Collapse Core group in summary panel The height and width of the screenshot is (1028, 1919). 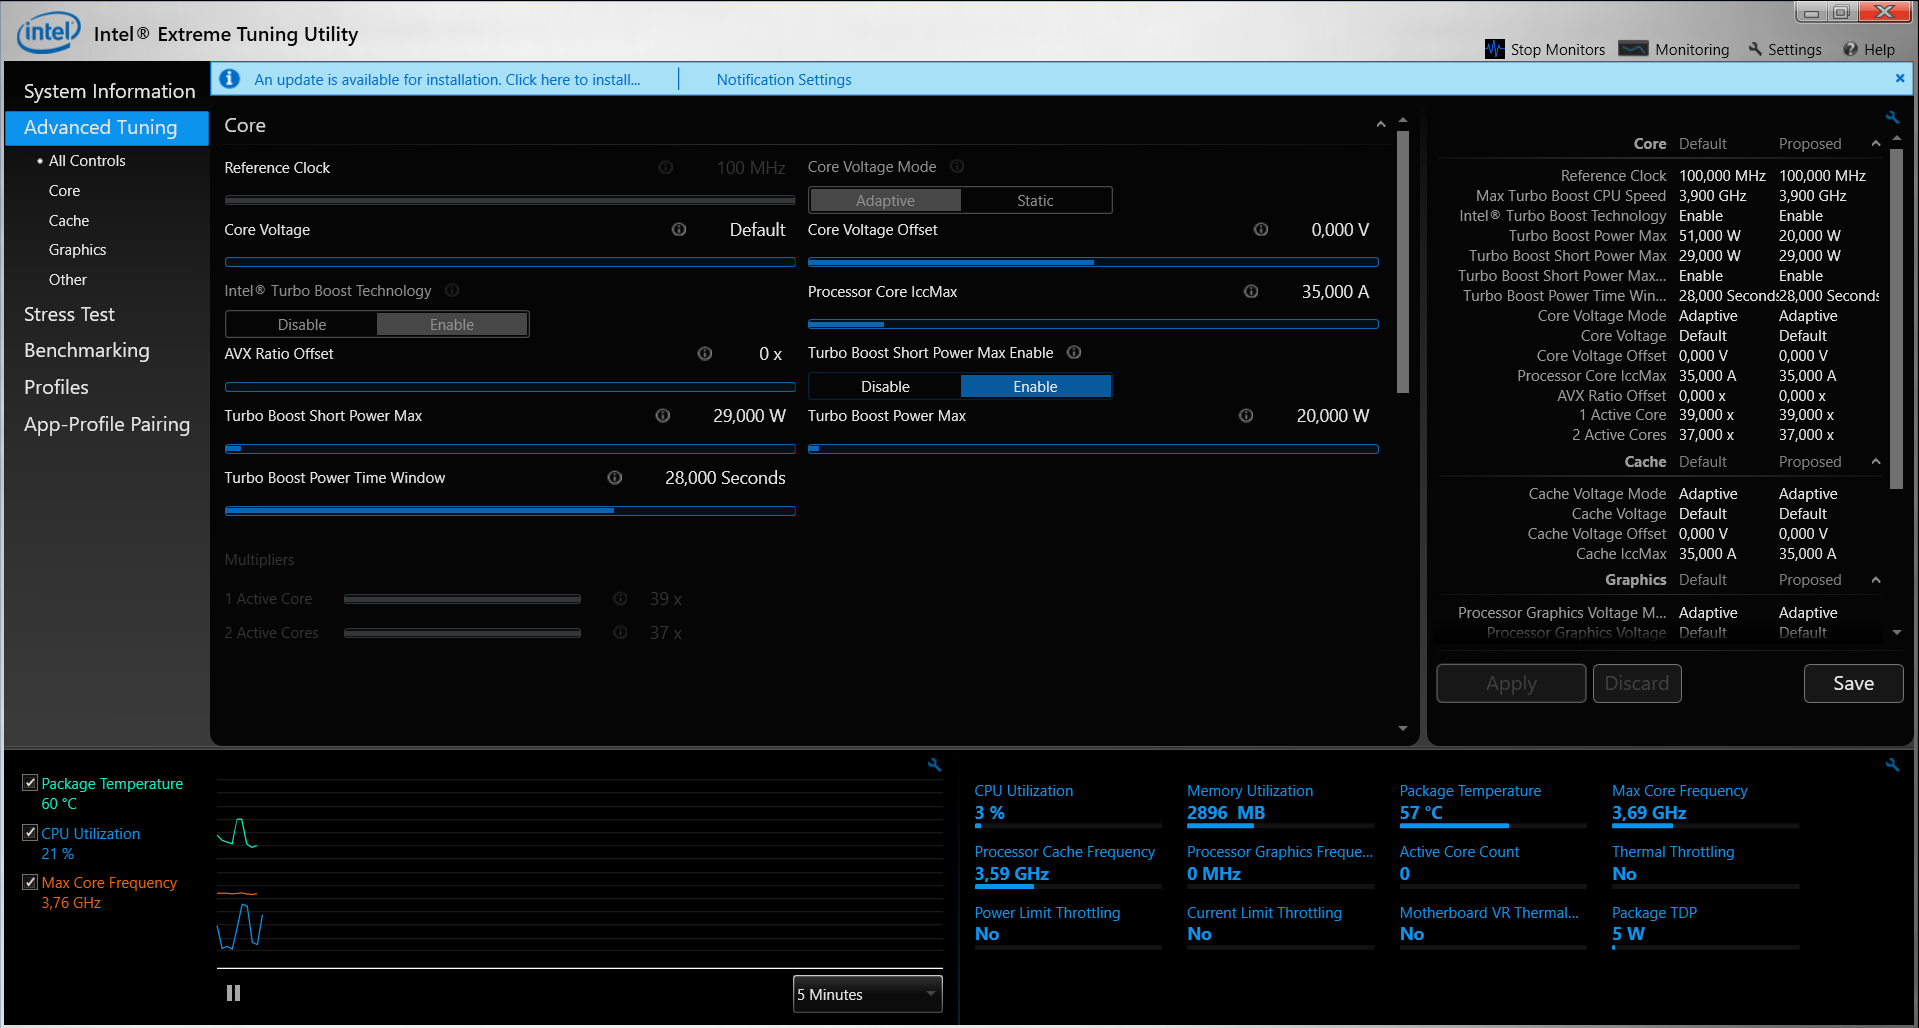coord(1876,144)
